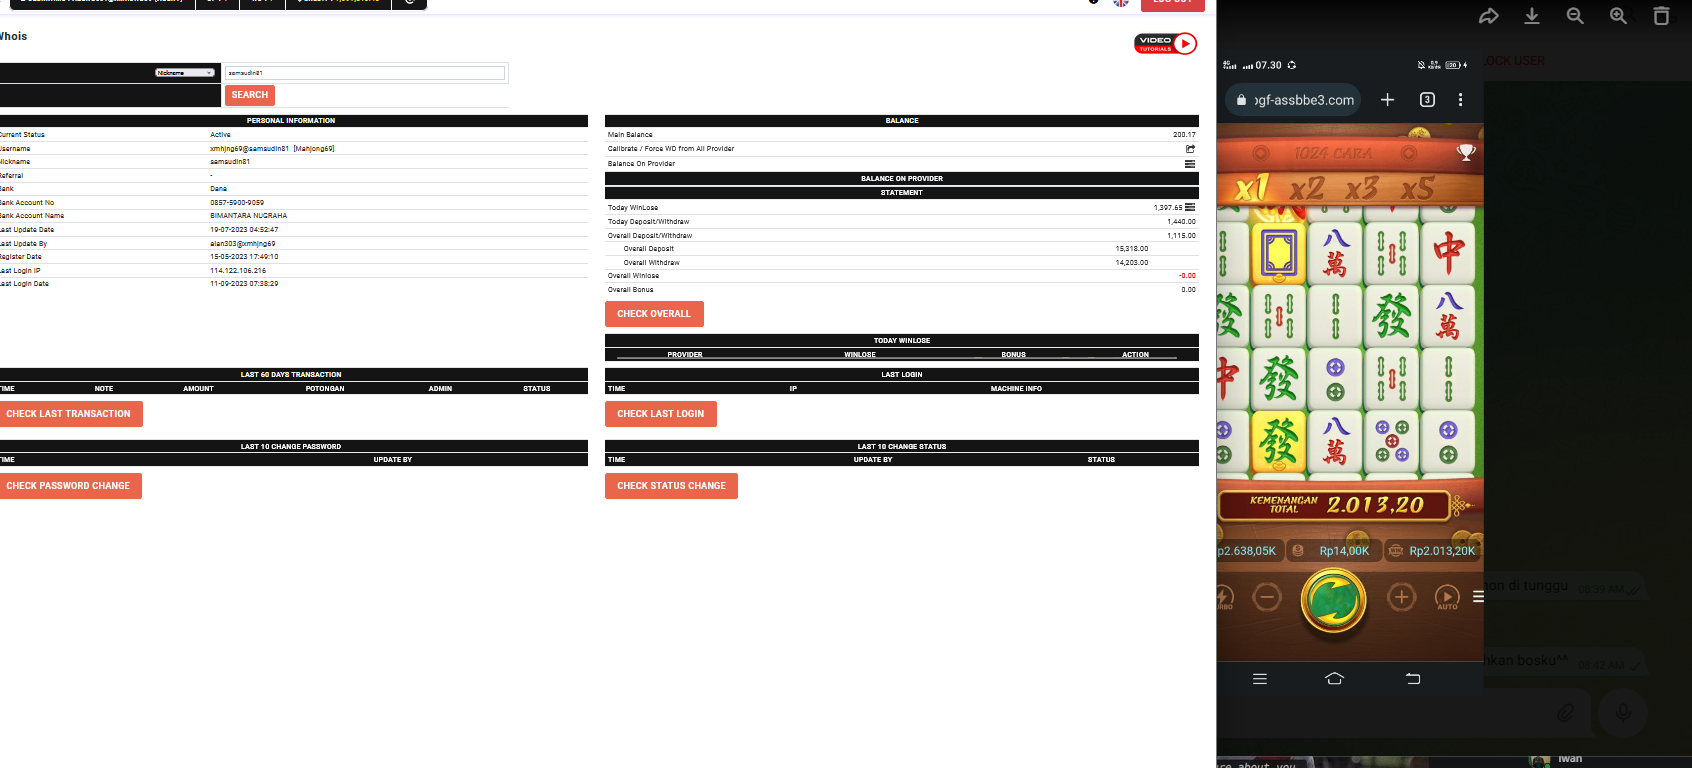Click the CHECK OVERALL button
1692x768 pixels.
(654, 314)
